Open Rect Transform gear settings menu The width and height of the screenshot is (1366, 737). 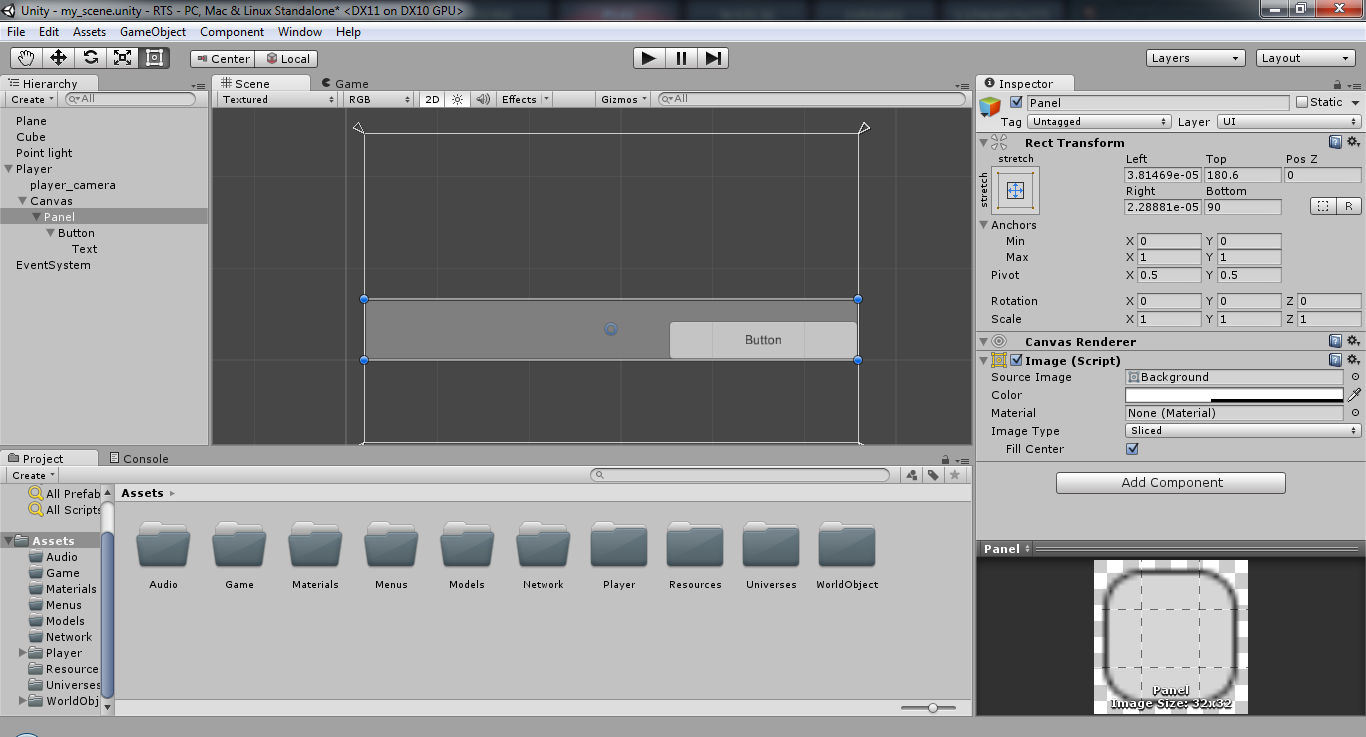[x=1353, y=142]
